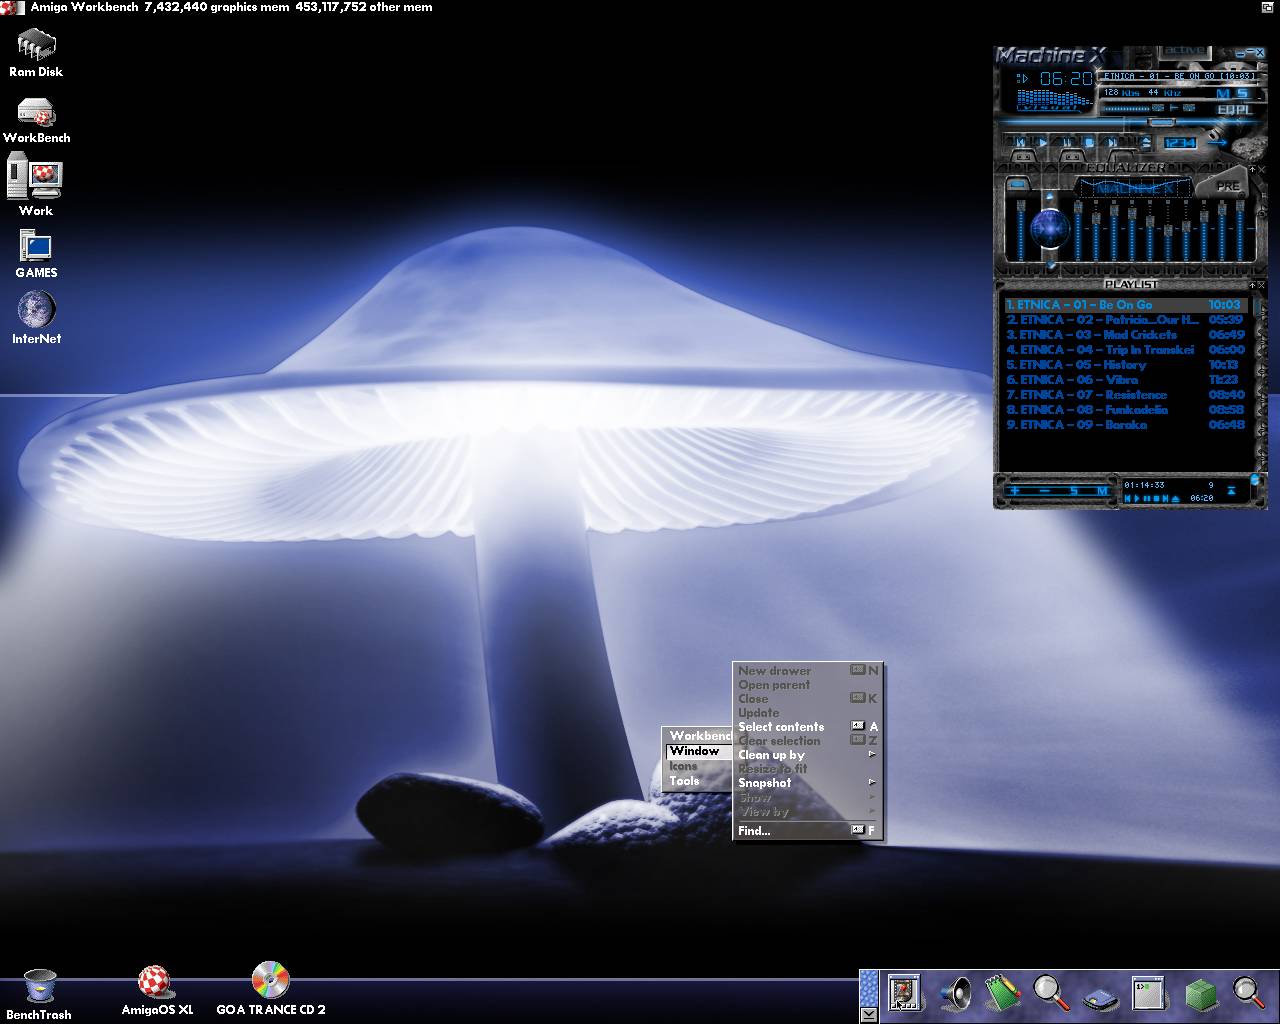Toggle the PL playlist button in player
The height and width of the screenshot is (1024, 1280).
[x=1241, y=109]
